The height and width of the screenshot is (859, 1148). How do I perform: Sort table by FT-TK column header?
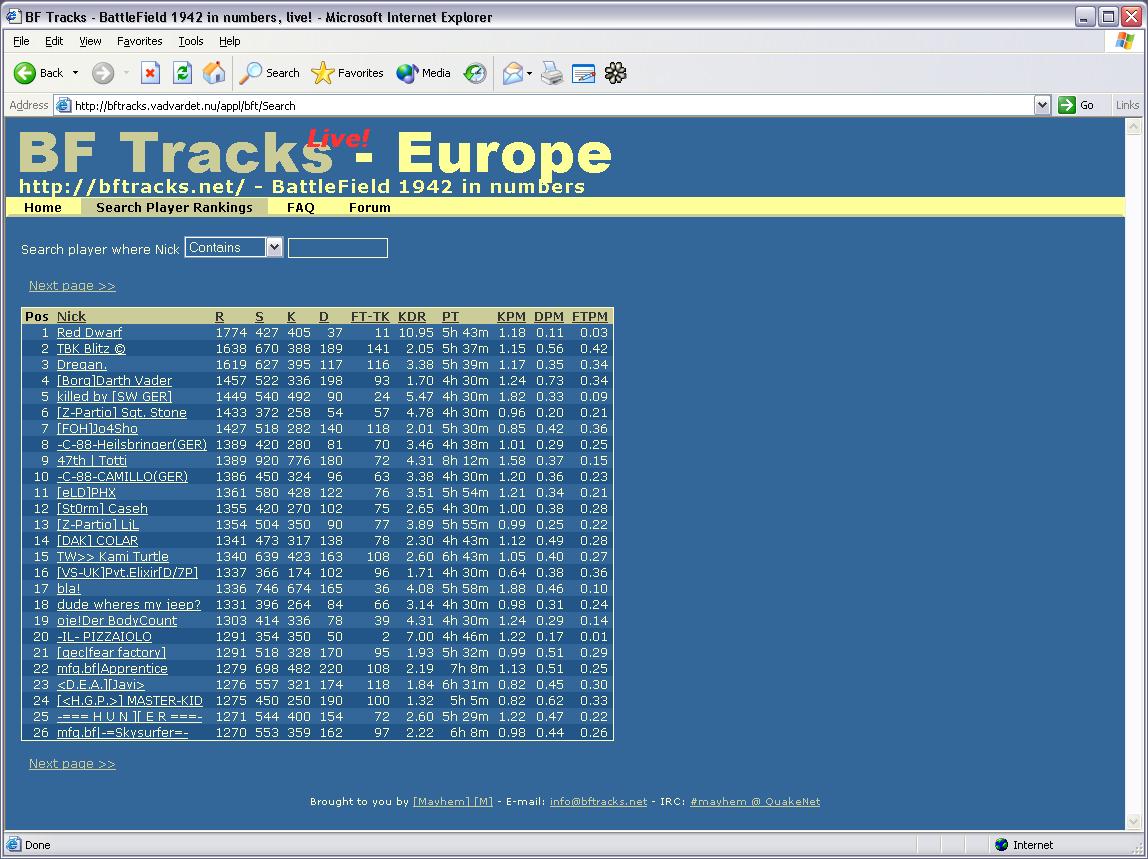[x=370, y=316]
